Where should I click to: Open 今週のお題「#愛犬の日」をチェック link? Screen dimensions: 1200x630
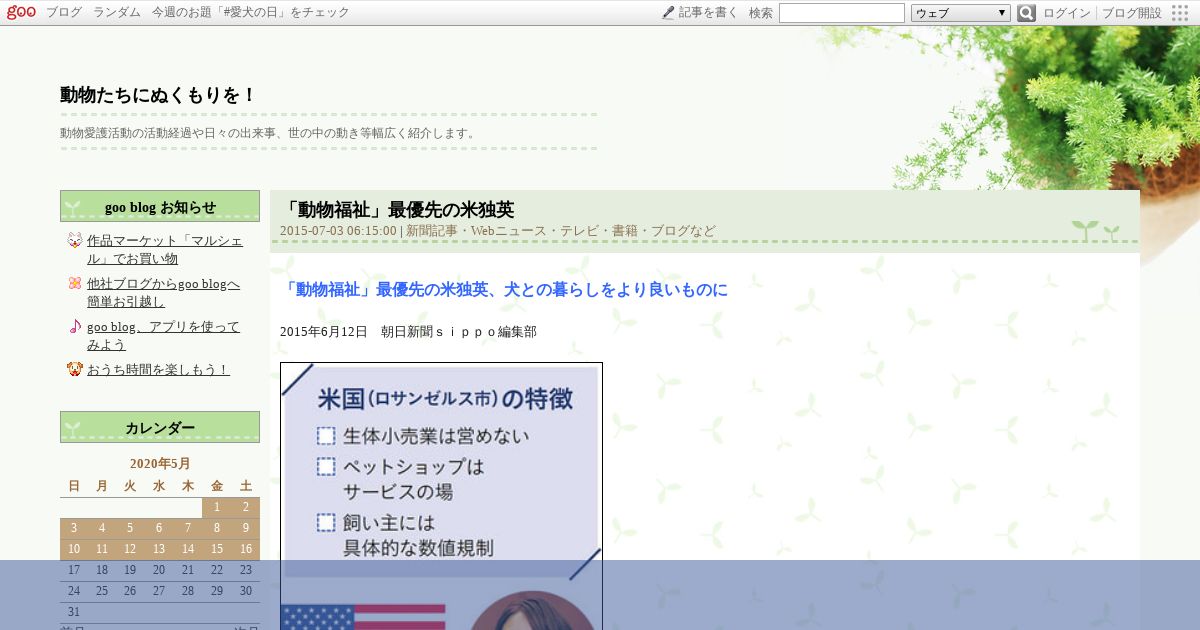click(x=251, y=12)
